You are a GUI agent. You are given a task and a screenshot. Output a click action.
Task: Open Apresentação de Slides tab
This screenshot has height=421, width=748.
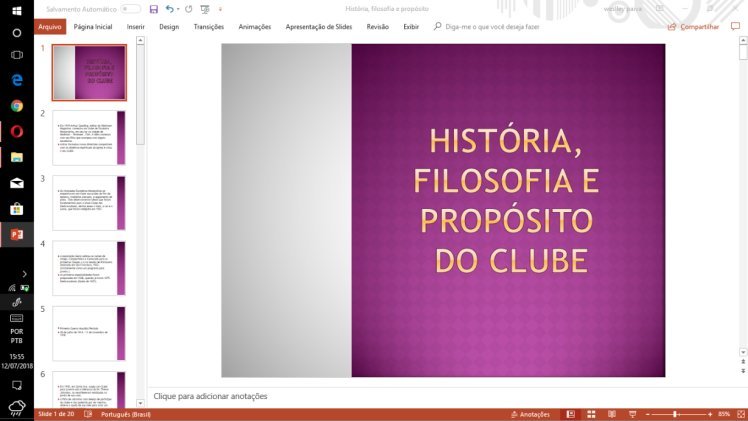point(319,27)
